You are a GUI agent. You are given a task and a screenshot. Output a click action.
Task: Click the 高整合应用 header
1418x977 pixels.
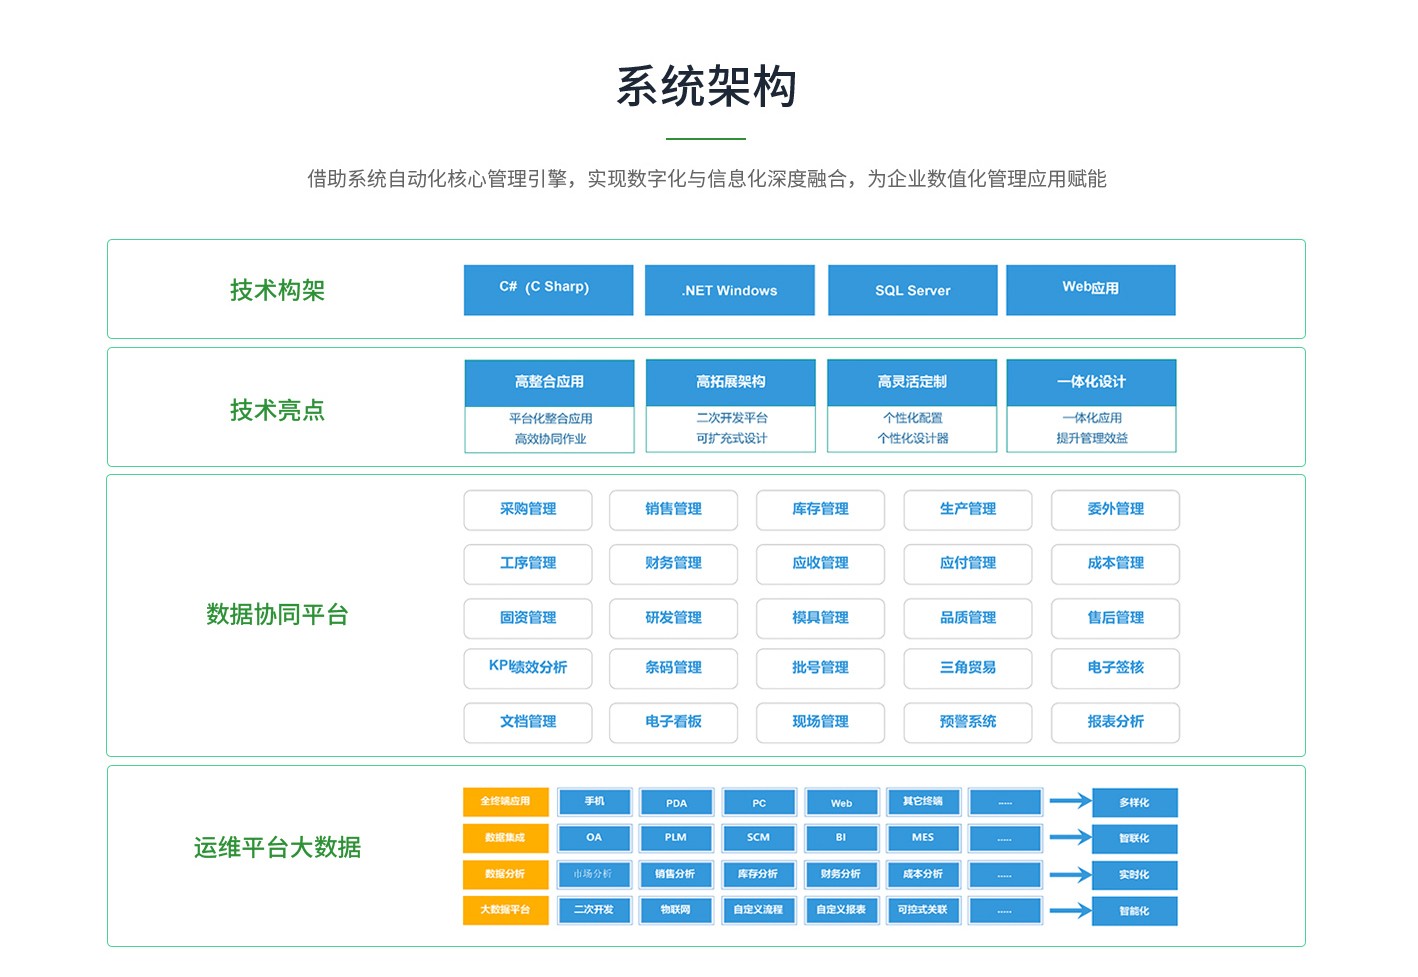click(549, 382)
